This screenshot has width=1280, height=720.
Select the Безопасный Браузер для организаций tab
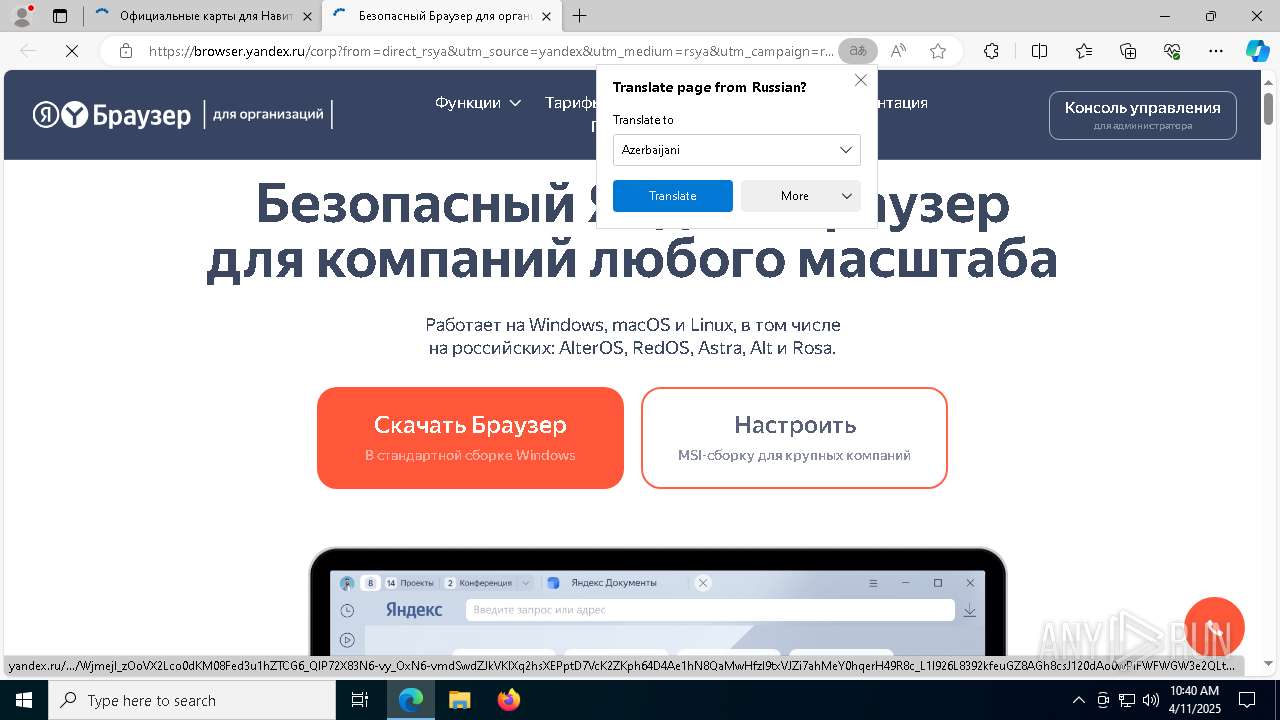click(440, 16)
